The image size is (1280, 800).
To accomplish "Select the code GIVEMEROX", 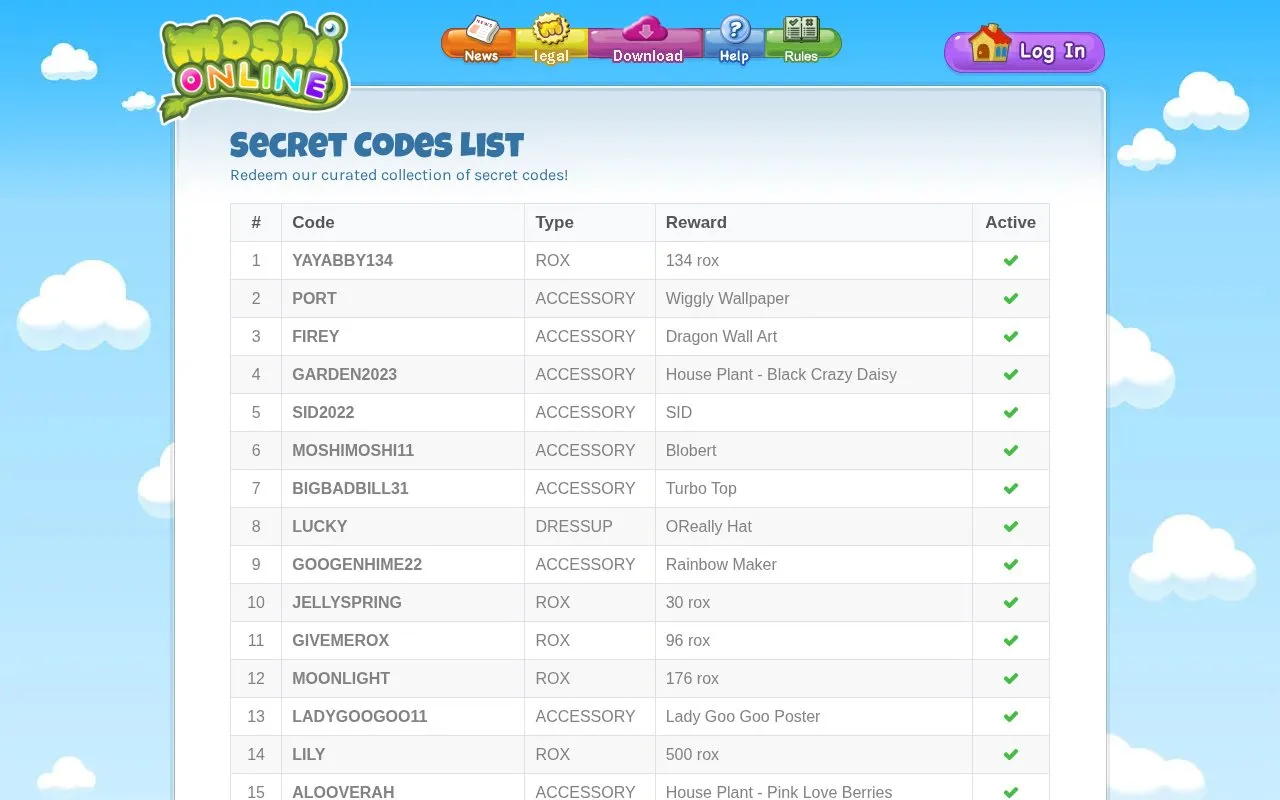I will [340, 640].
